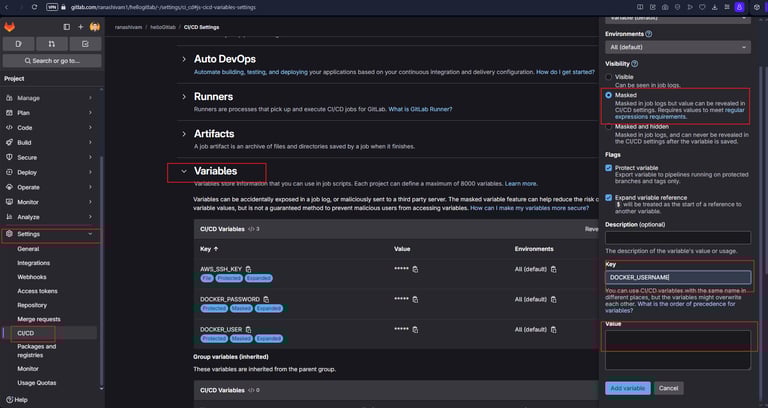The image size is (768, 408).
Task: Expand the Auto DevOps section
Action: point(184,59)
